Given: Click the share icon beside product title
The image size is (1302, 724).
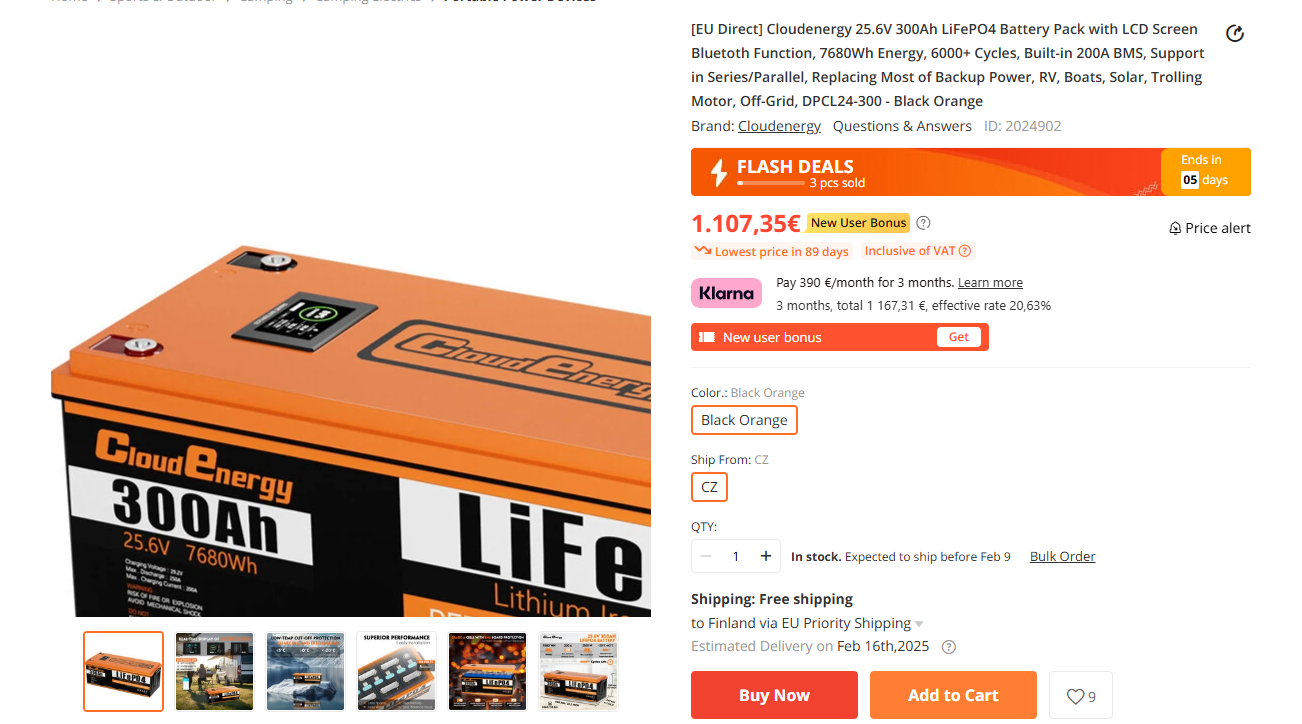Looking at the screenshot, I should coord(1235,34).
